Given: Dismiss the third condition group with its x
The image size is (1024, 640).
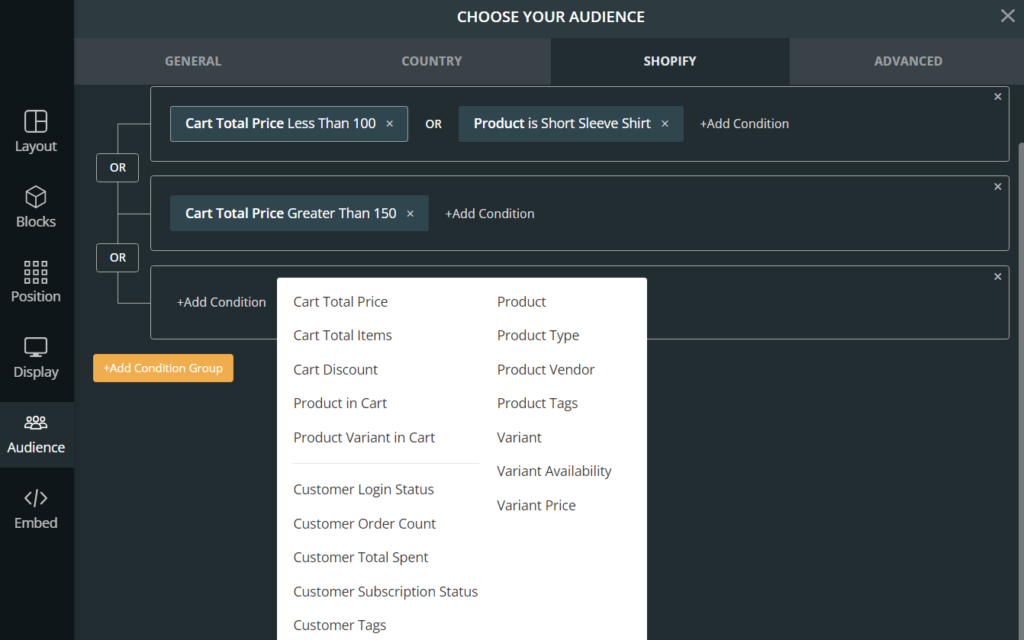Looking at the screenshot, I should pyautogui.click(x=997, y=276).
